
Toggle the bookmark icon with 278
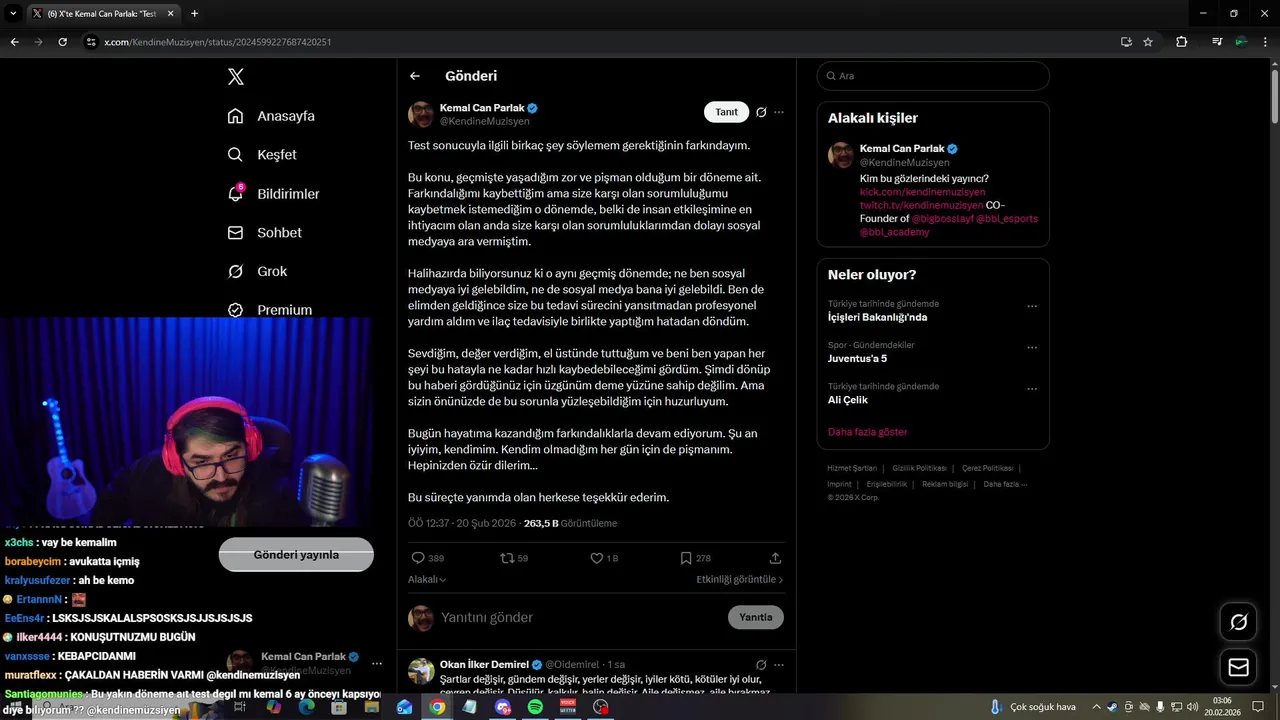coord(686,558)
